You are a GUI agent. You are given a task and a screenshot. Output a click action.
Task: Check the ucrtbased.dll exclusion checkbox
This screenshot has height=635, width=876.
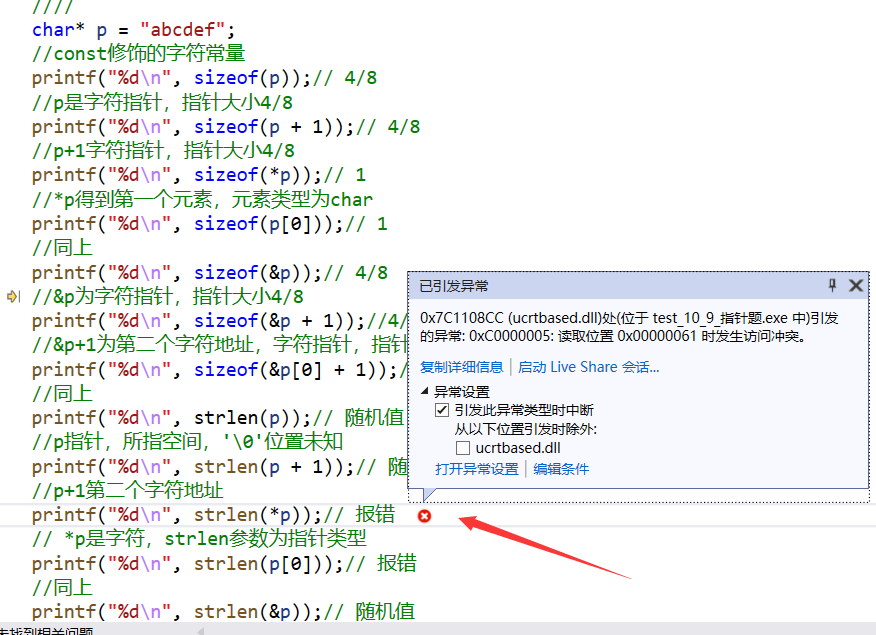pyautogui.click(x=463, y=448)
